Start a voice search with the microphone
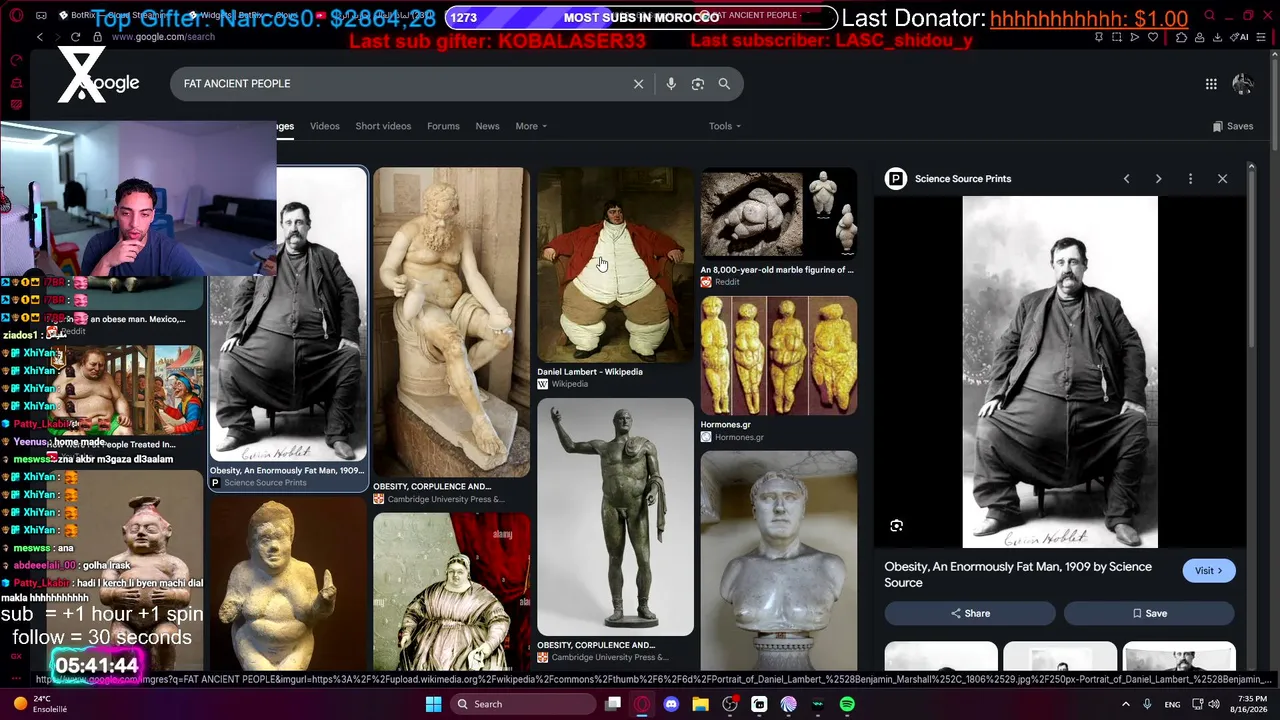 (671, 84)
